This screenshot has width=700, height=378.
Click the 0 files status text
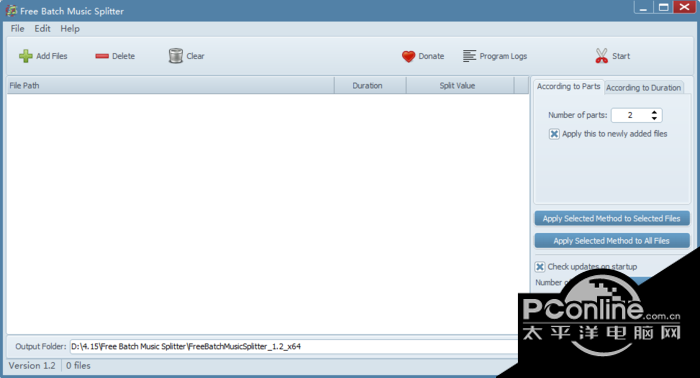[78, 366]
